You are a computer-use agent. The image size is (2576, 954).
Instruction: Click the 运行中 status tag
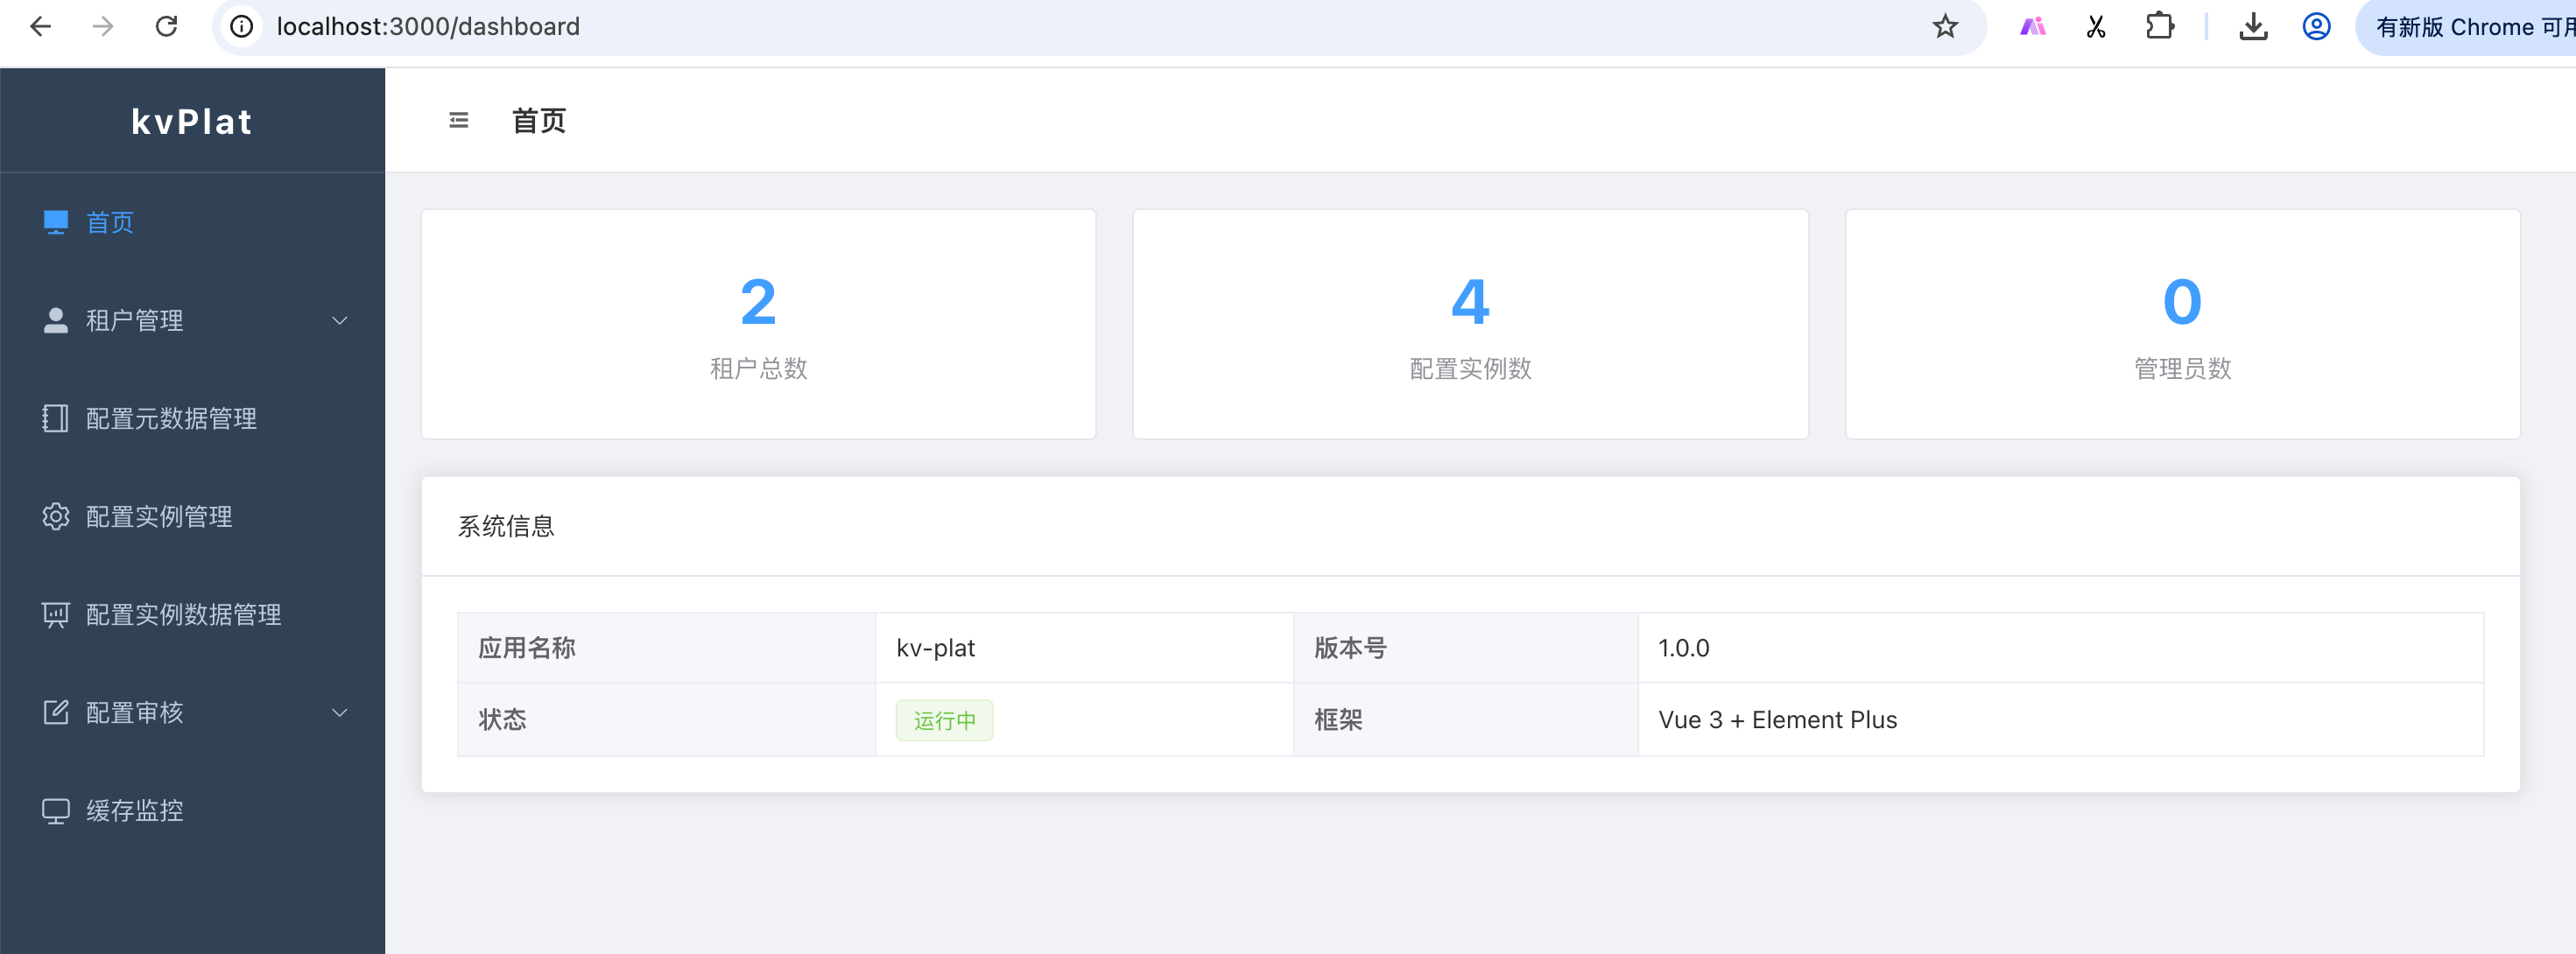tap(944, 720)
